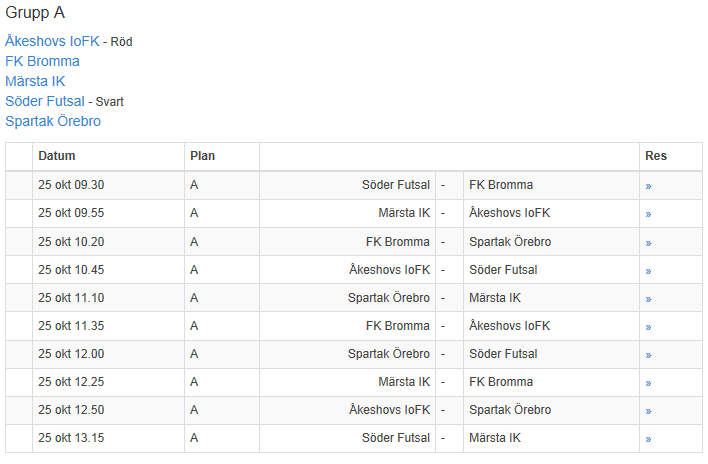This screenshot has width=708, height=464.
Task: Open FK Bromma team link in group list
Action: tap(42, 61)
